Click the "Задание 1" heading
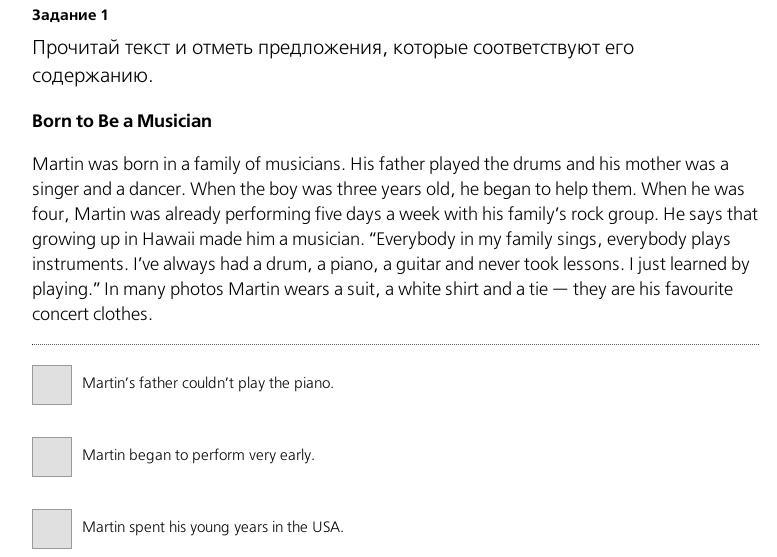The image size is (777, 557). click(x=70, y=15)
